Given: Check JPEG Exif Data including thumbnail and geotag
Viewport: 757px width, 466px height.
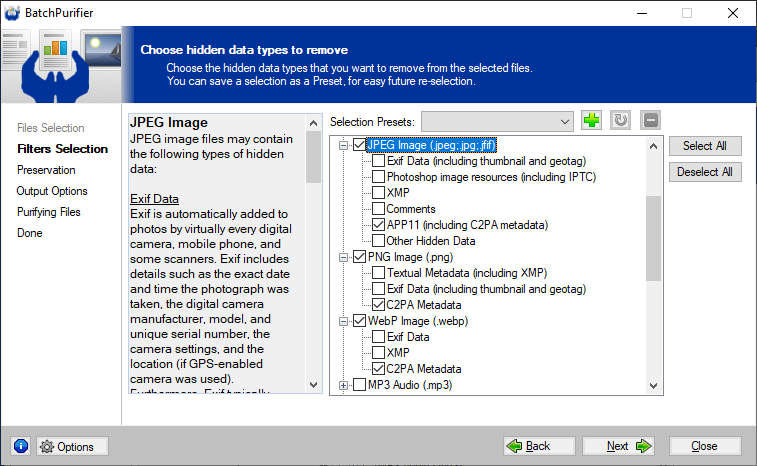Looking at the screenshot, I should tap(378, 161).
